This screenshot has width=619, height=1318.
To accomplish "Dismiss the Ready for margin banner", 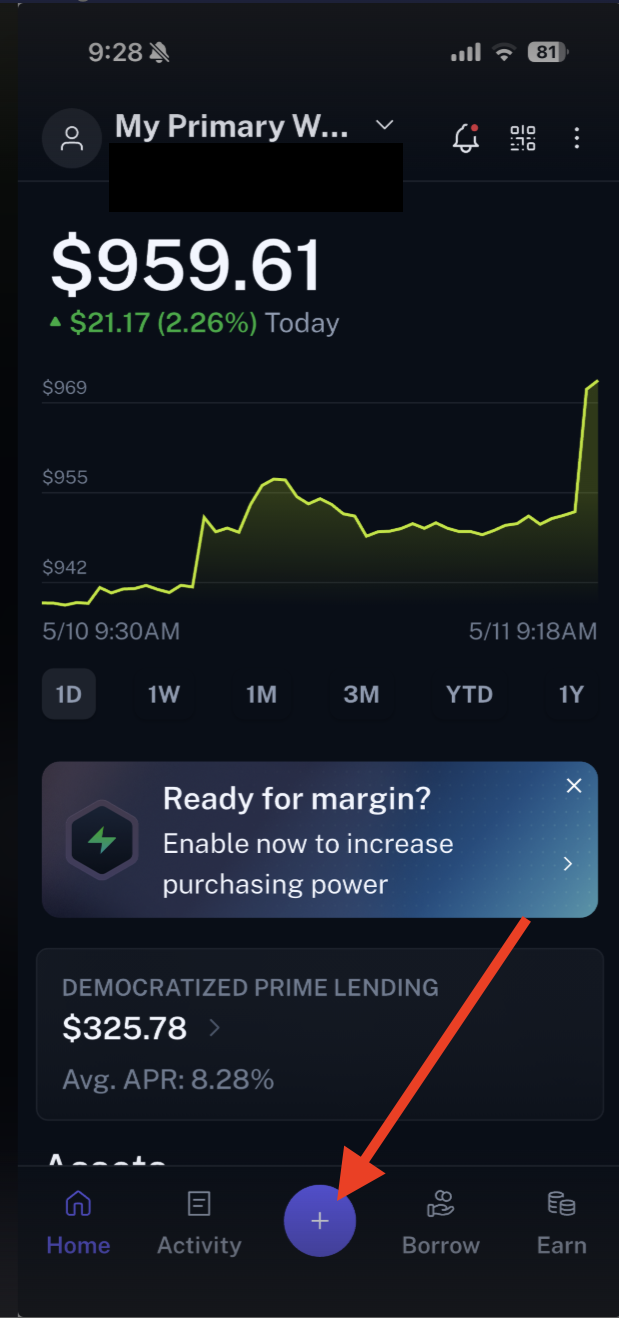I will pos(574,786).
